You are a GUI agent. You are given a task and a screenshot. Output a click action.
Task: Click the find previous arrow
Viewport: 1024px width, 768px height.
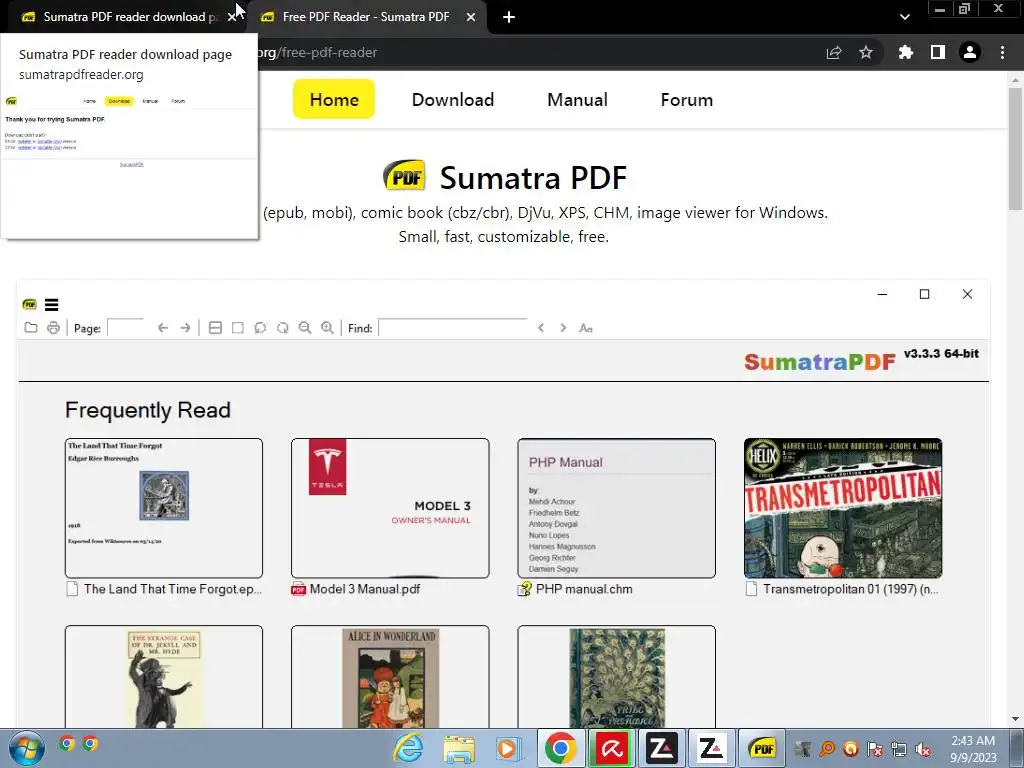pos(541,328)
